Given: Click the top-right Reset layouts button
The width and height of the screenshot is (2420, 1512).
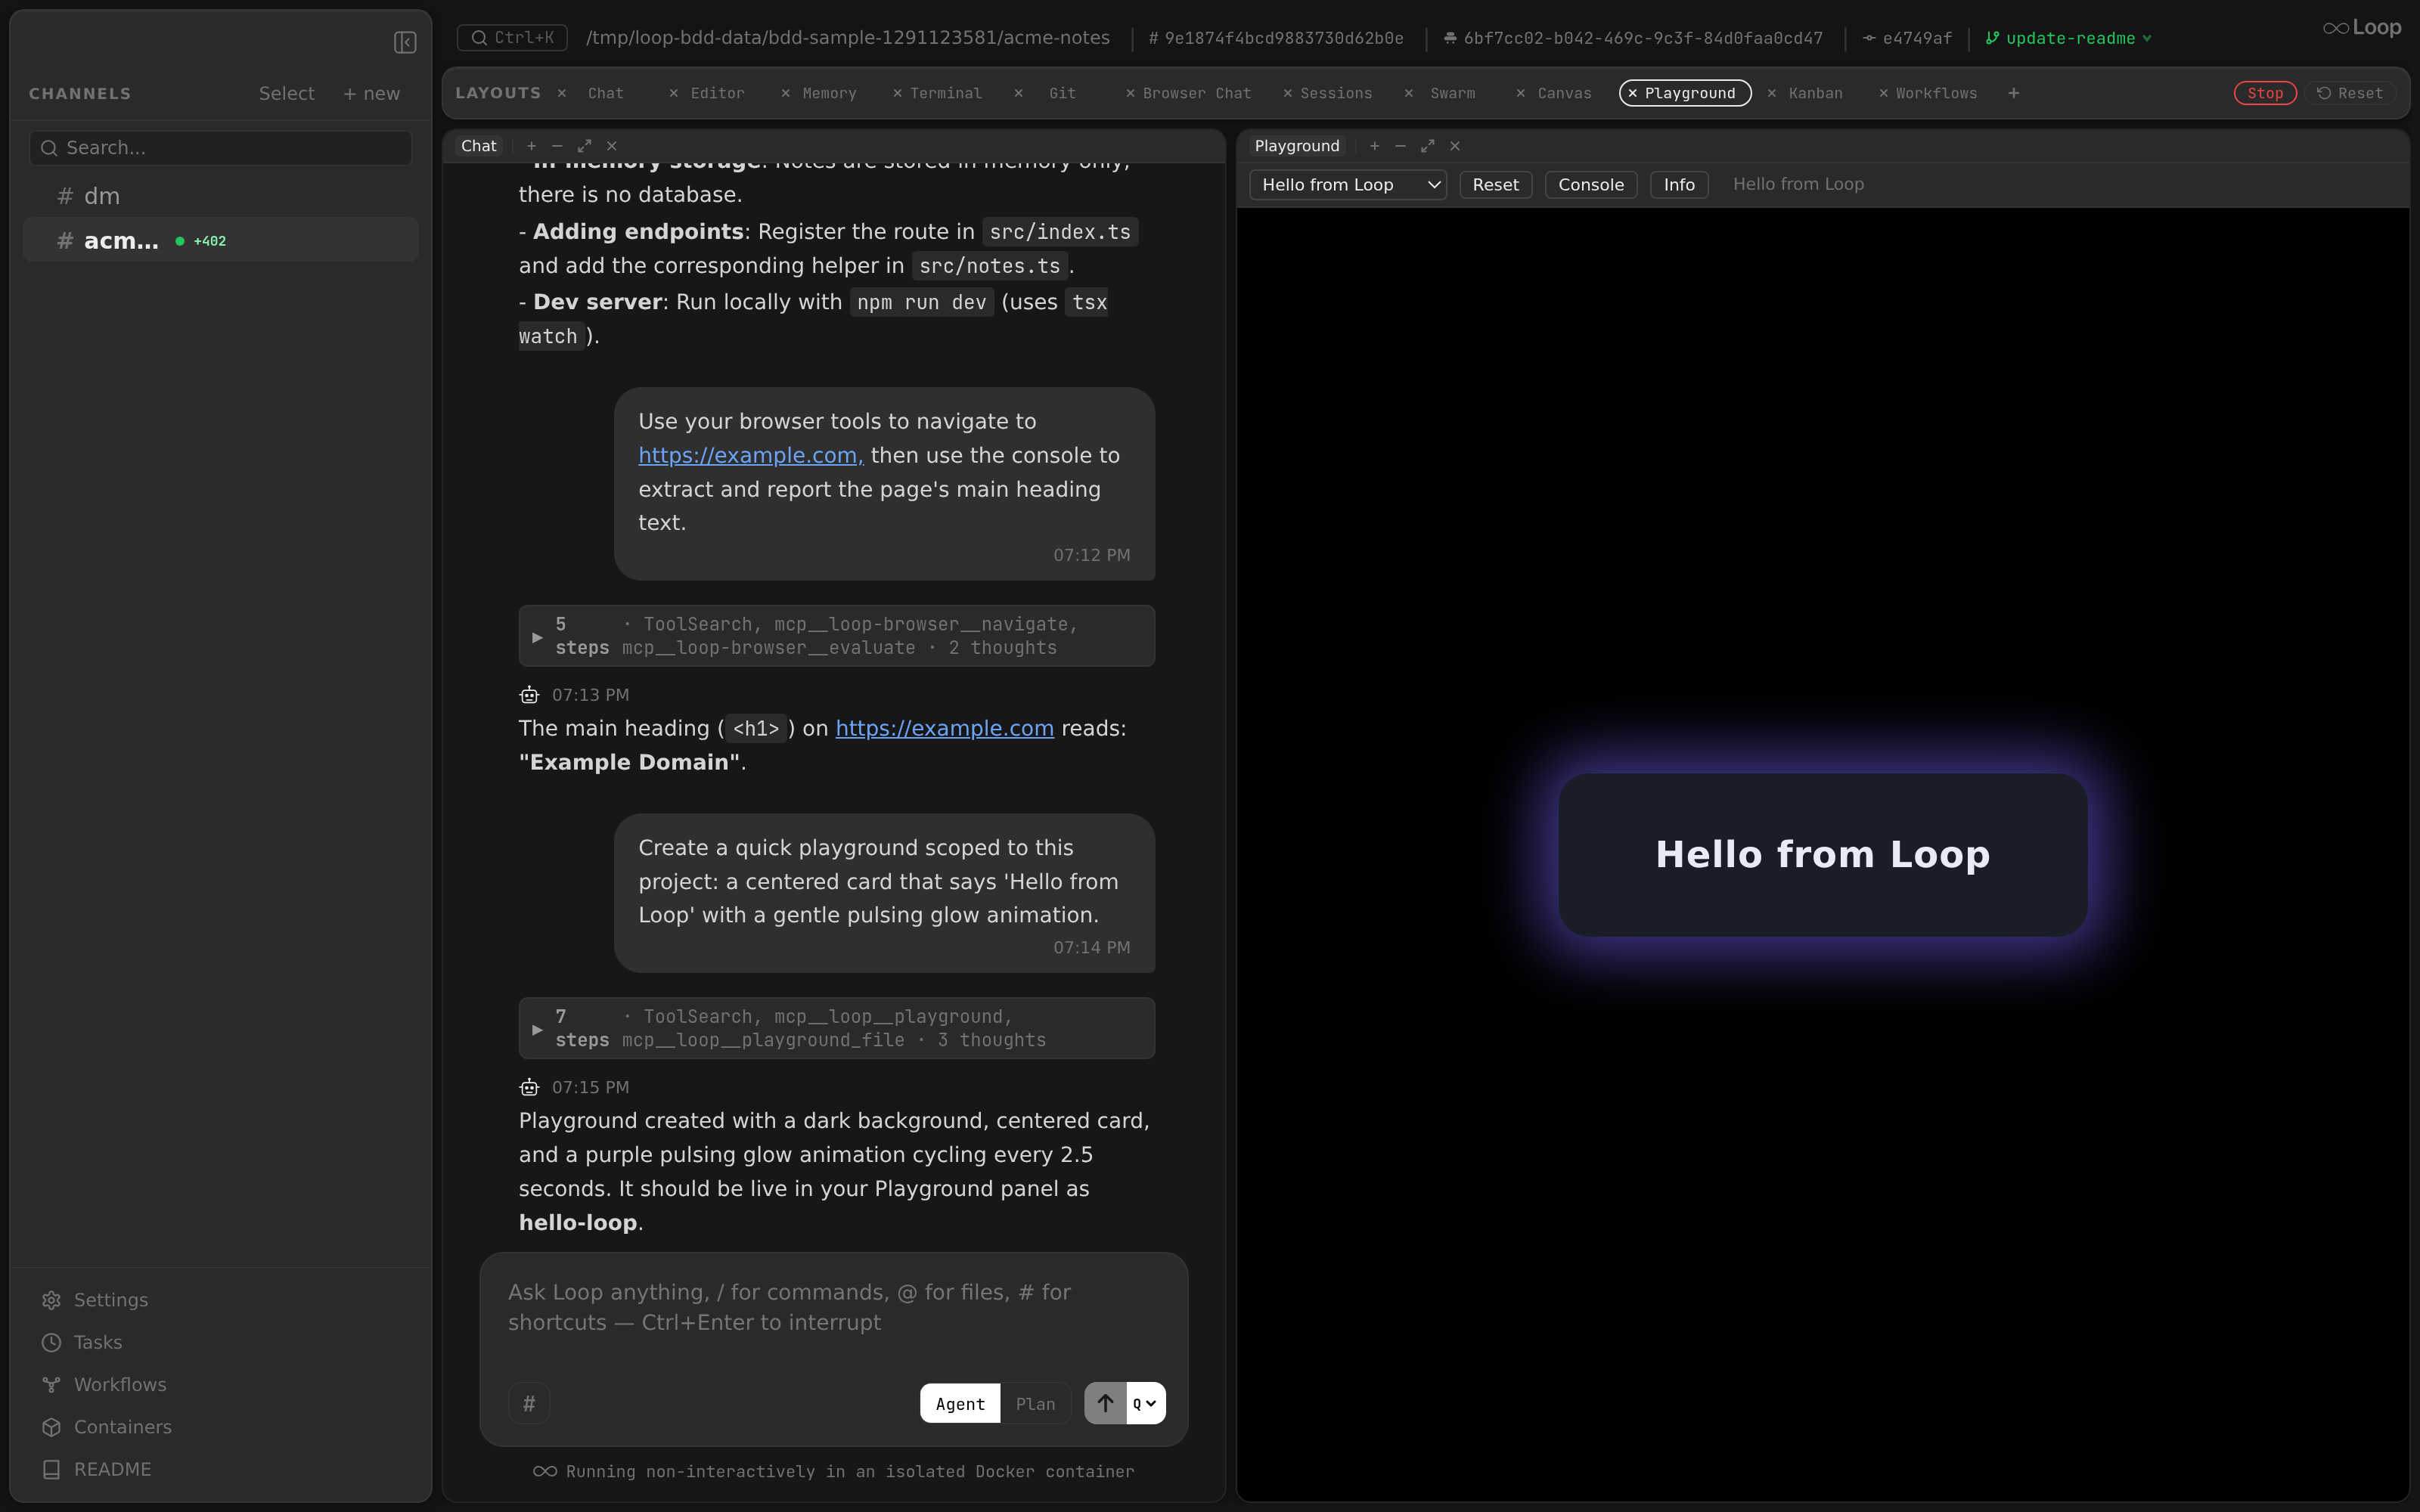Looking at the screenshot, I should (x=2350, y=93).
